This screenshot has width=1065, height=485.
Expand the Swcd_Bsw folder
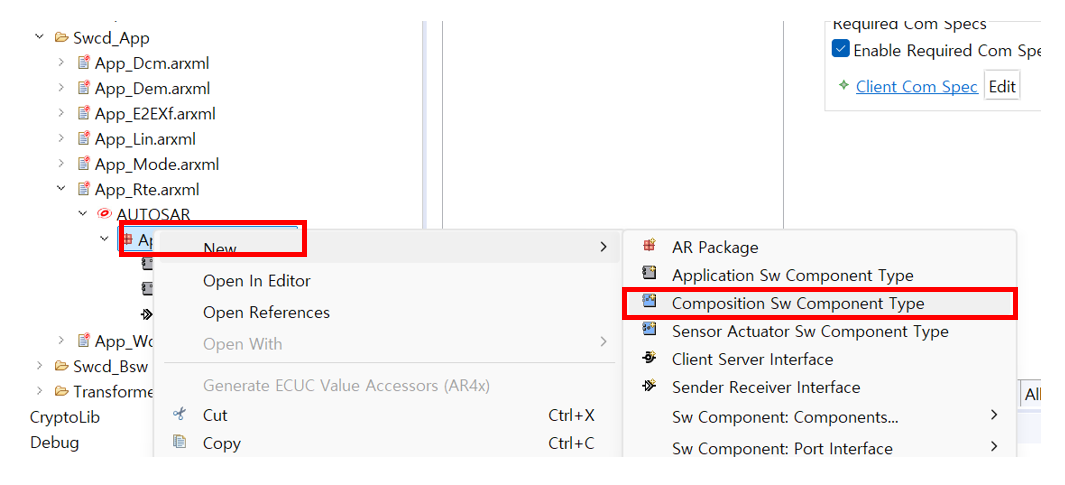39,365
